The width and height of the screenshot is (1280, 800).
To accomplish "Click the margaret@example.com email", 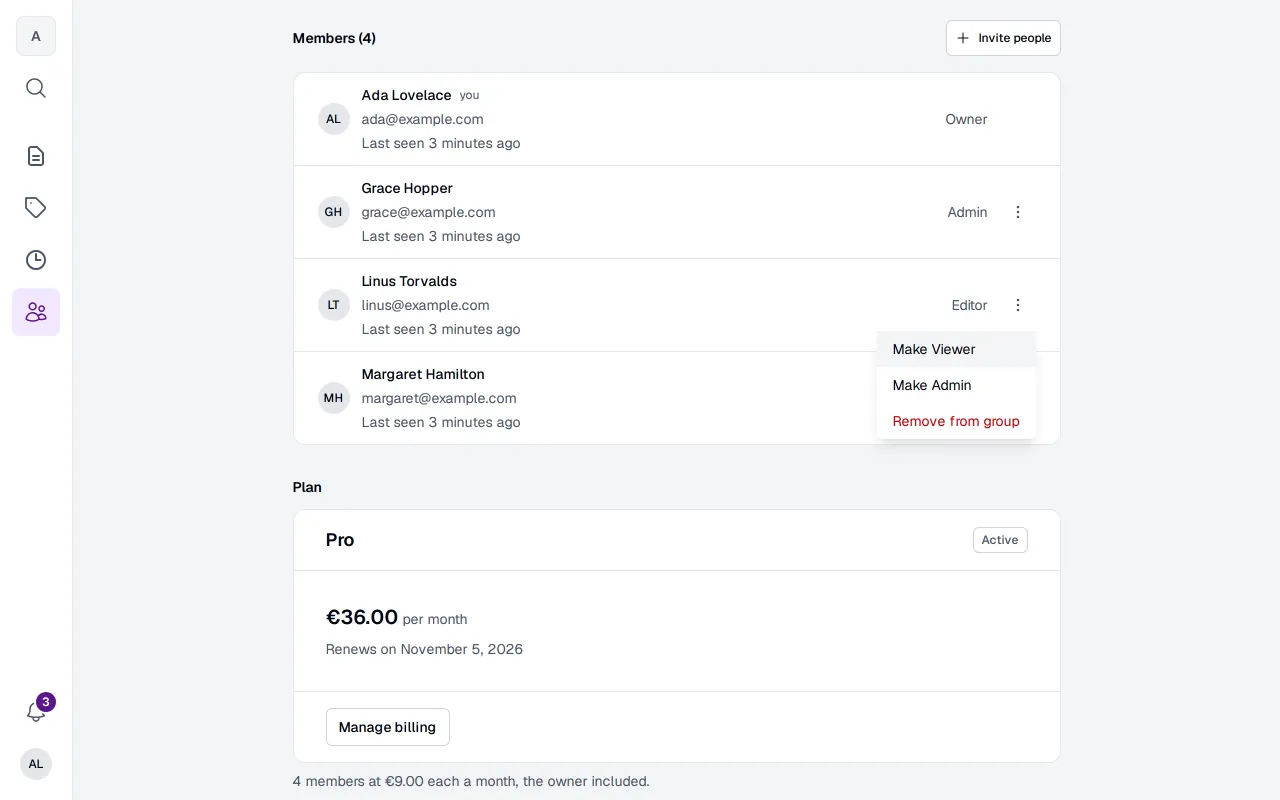I will pos(439,398).
